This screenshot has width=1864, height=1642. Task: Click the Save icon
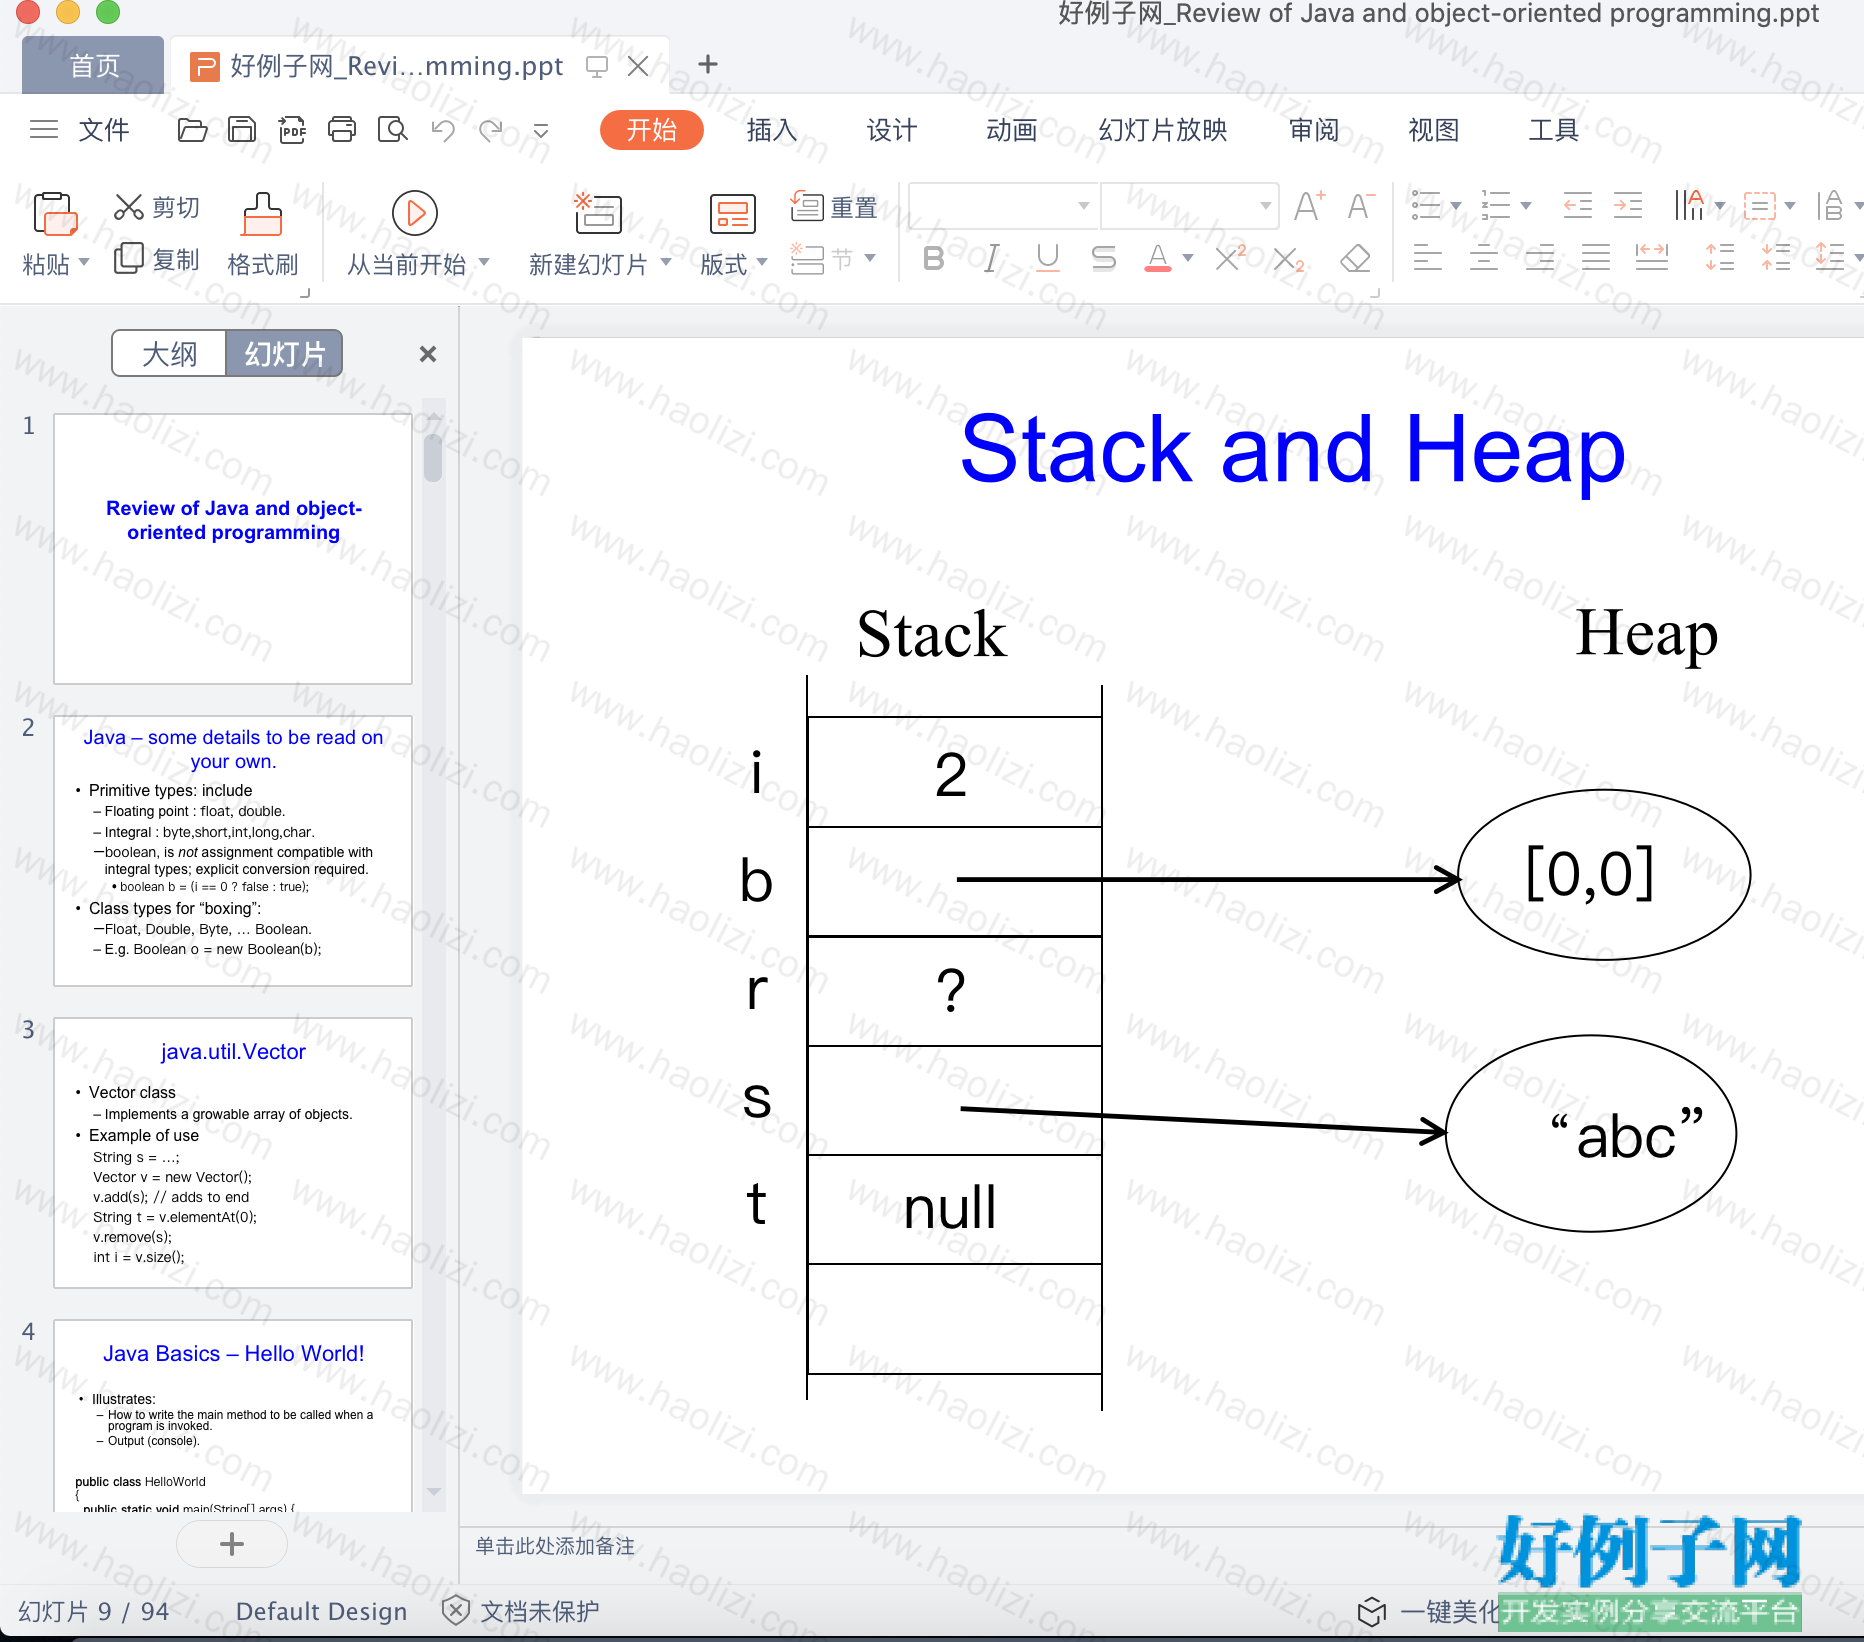pos(242,130)
